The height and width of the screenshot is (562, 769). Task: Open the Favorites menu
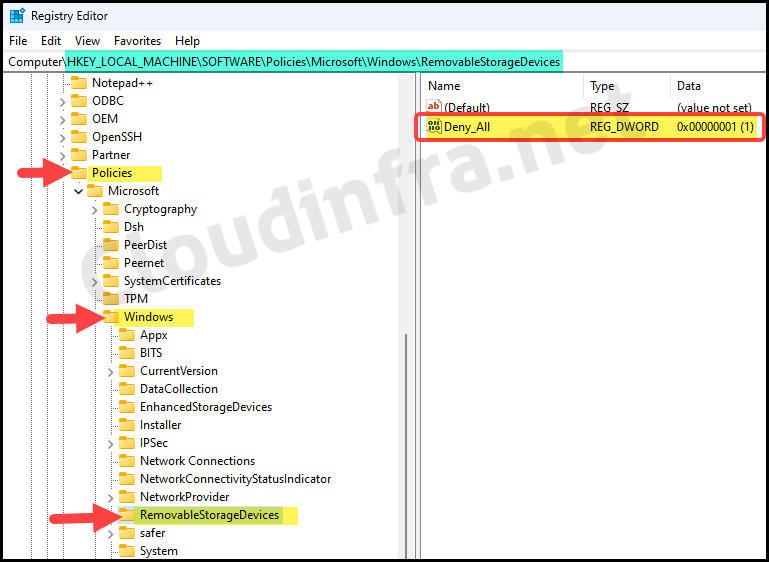pos(137,41)
